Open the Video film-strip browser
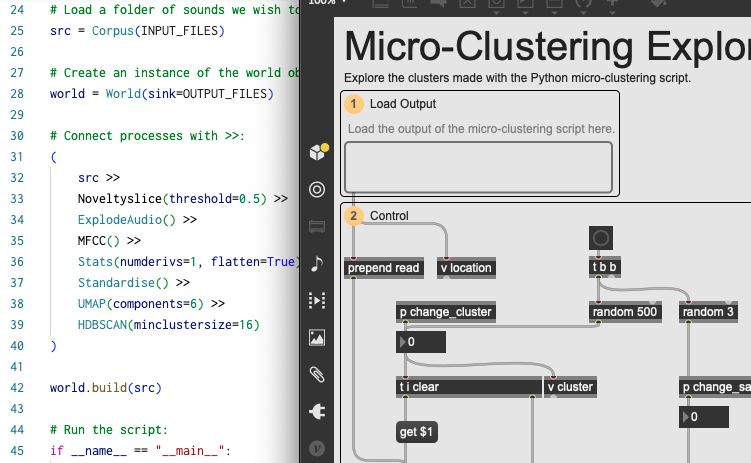This screenshot has width=751, height=463. [317, 300]
